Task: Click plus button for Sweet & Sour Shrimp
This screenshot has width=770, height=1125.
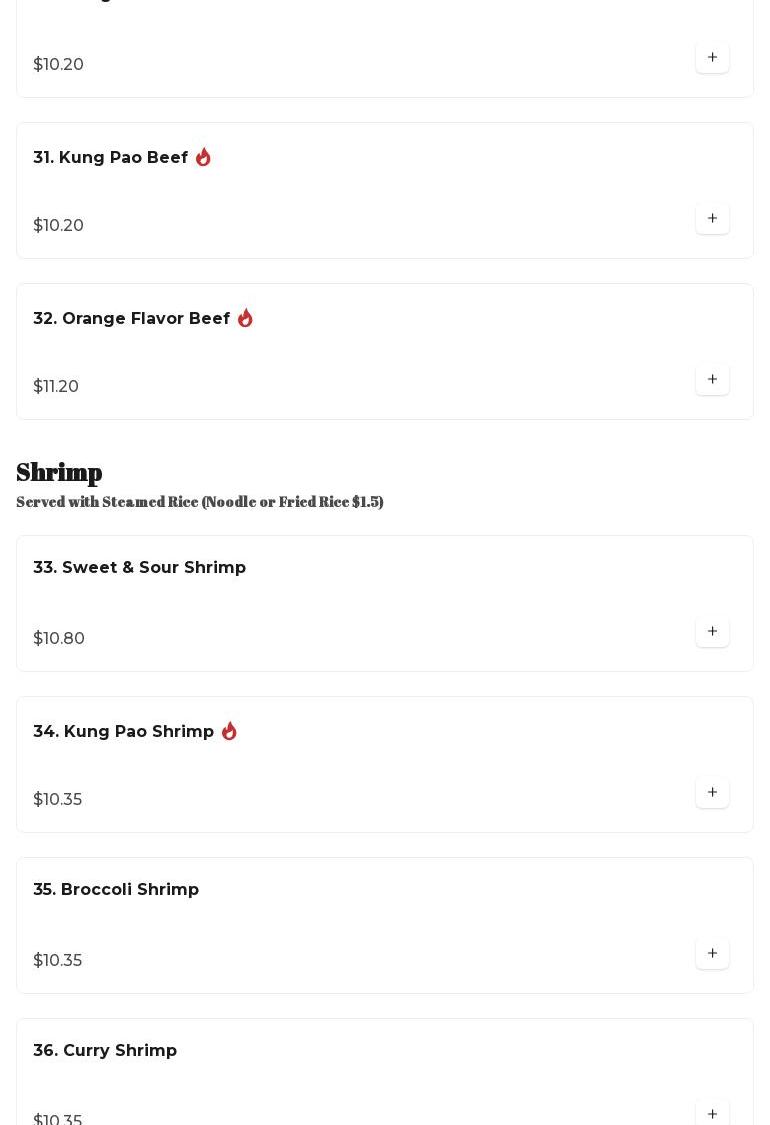Action: pos(712,632)
